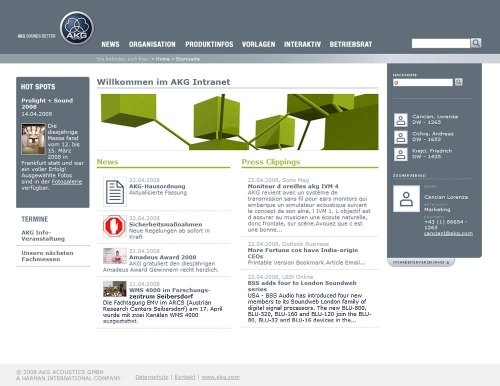Click the person icon beside Cancian, Lorenza DW - 1265
This screenshot has width=500, height=386.
tap(401, 120)
